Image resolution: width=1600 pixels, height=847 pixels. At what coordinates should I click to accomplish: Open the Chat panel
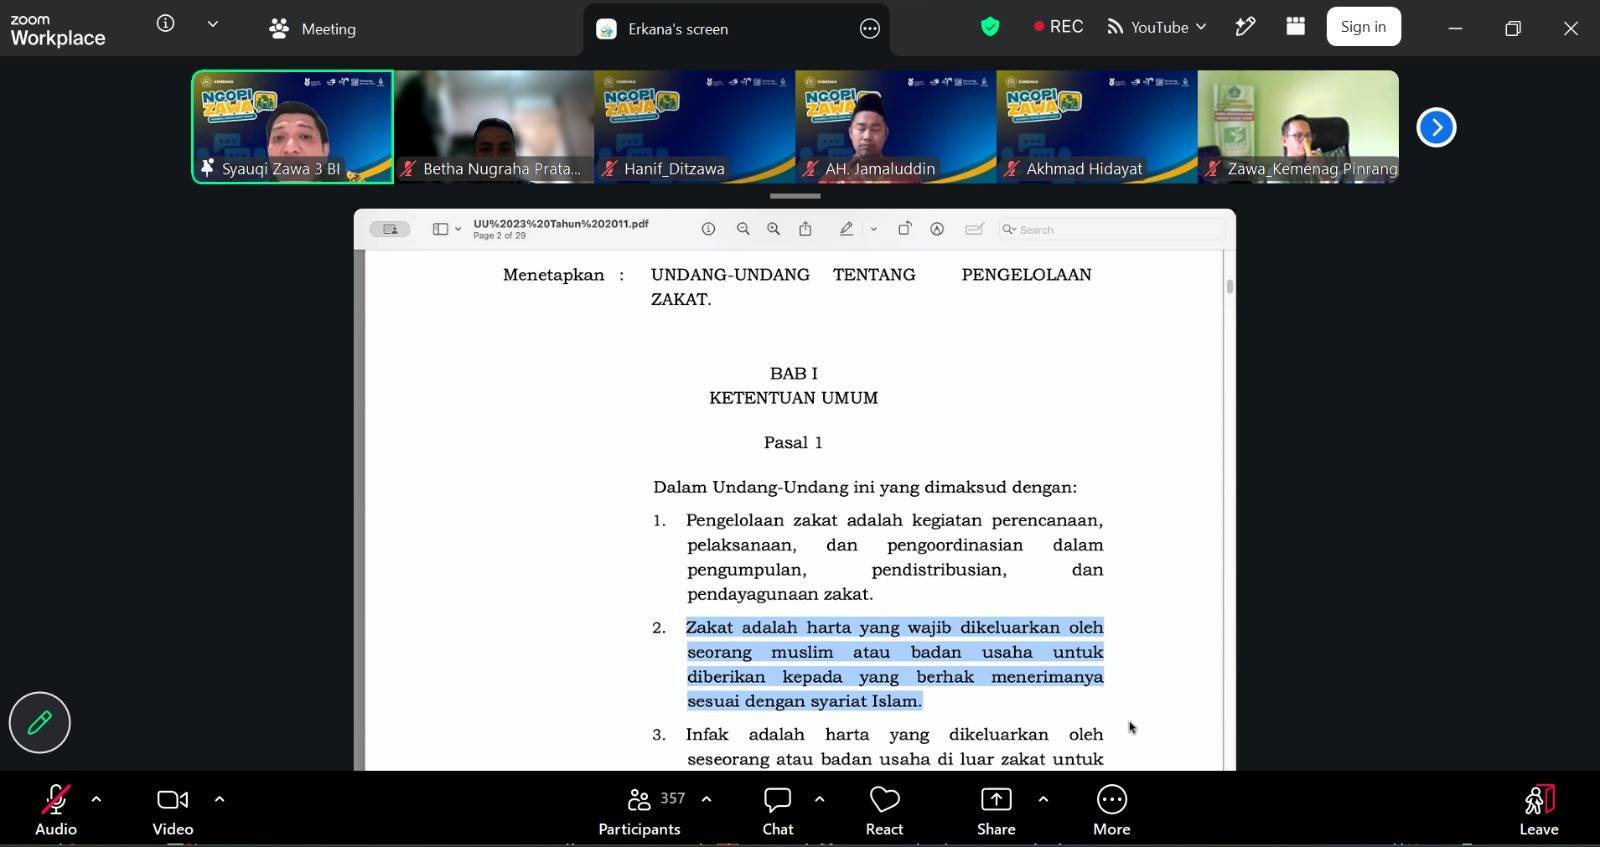[x=778, y=810]
